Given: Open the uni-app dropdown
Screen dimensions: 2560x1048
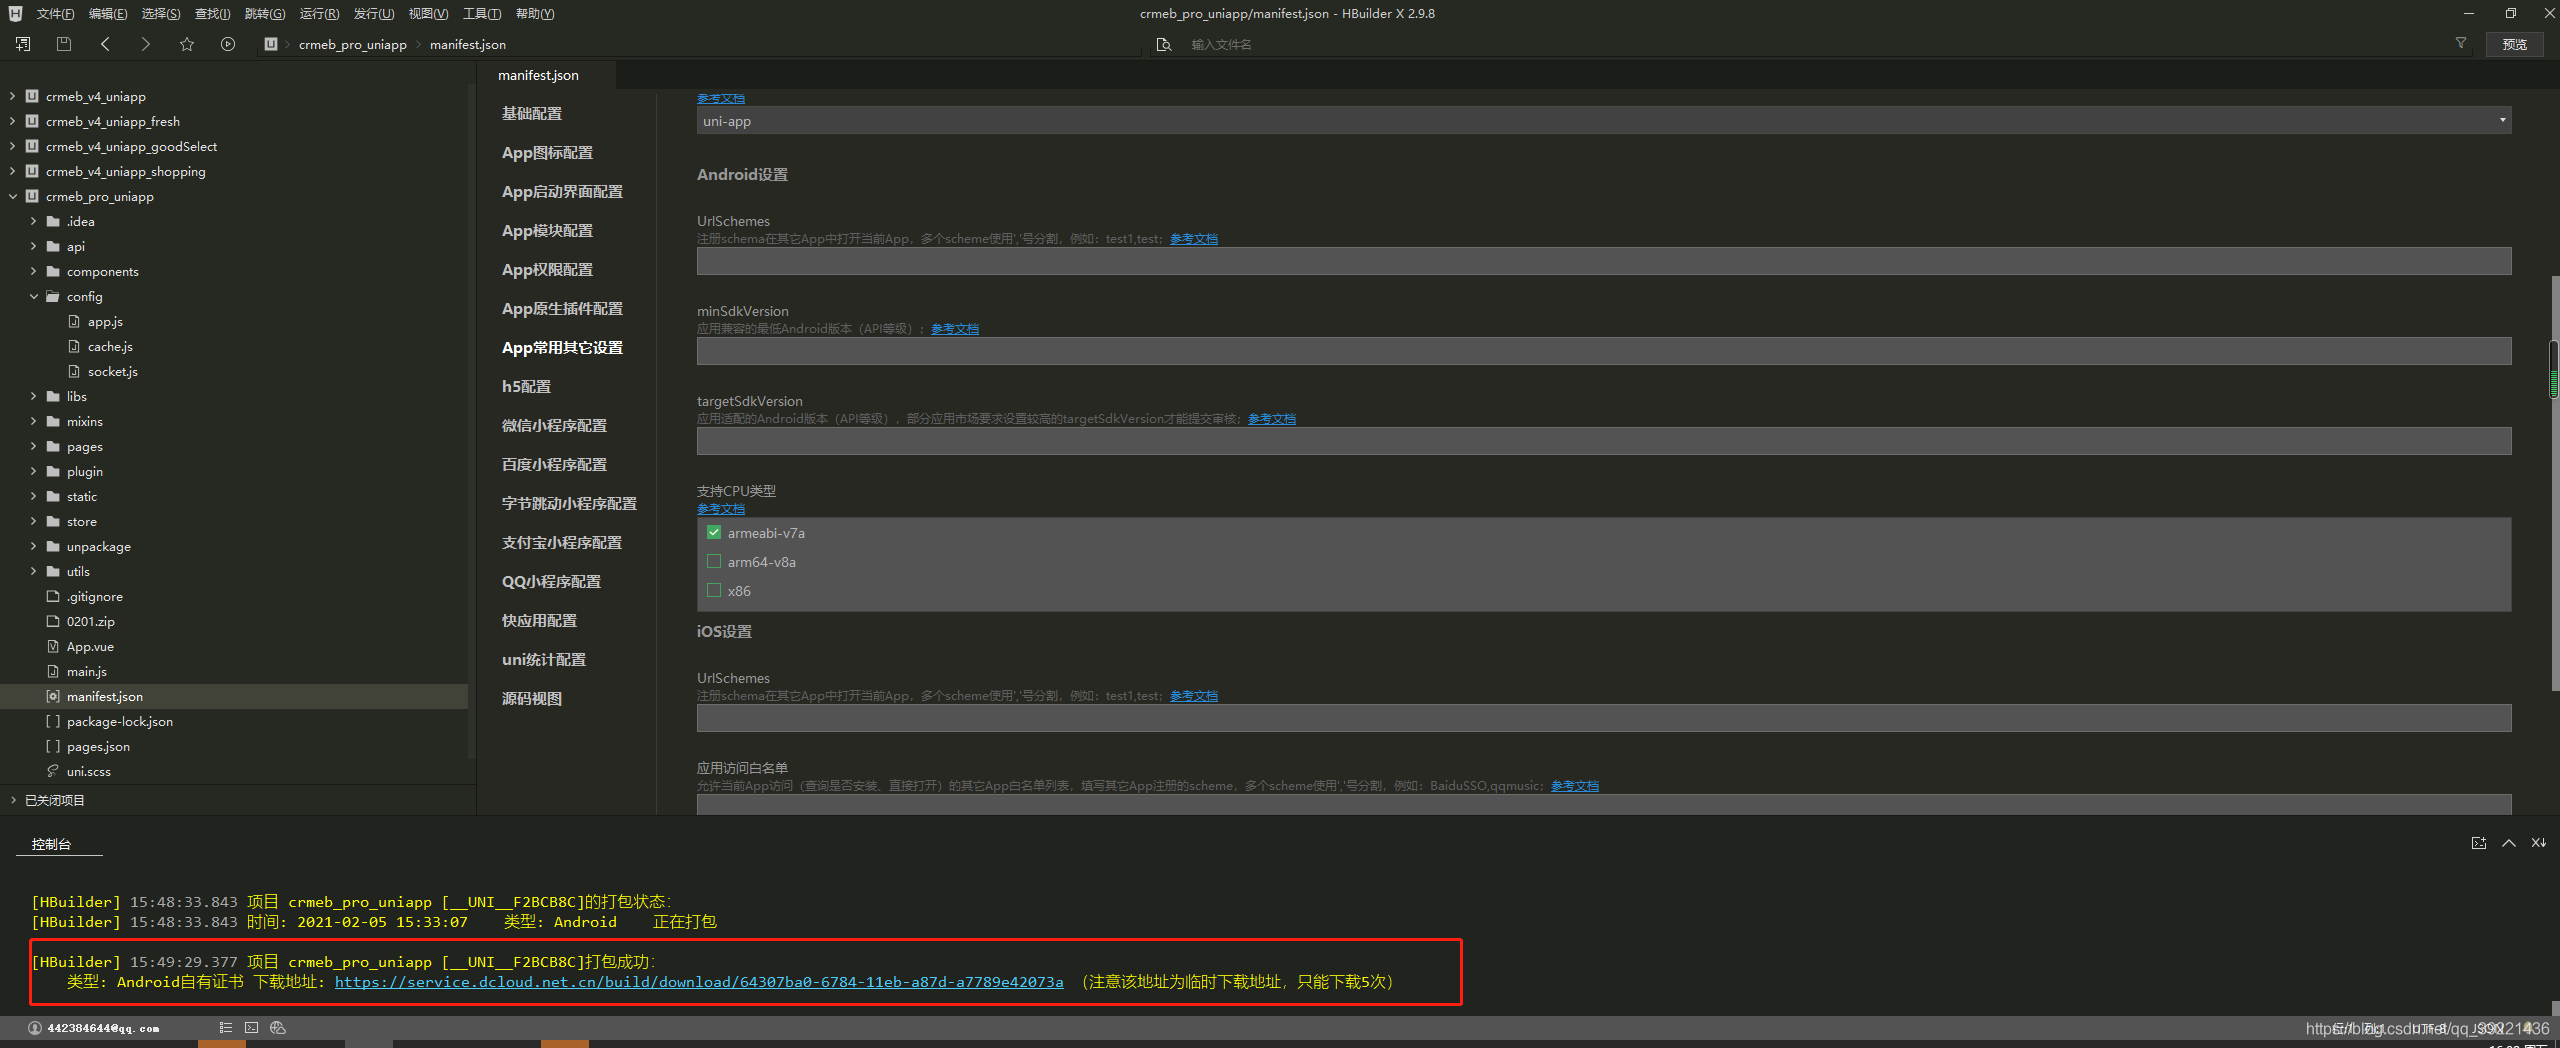Looking at the screenshot, I should [x=1604, y=121].
